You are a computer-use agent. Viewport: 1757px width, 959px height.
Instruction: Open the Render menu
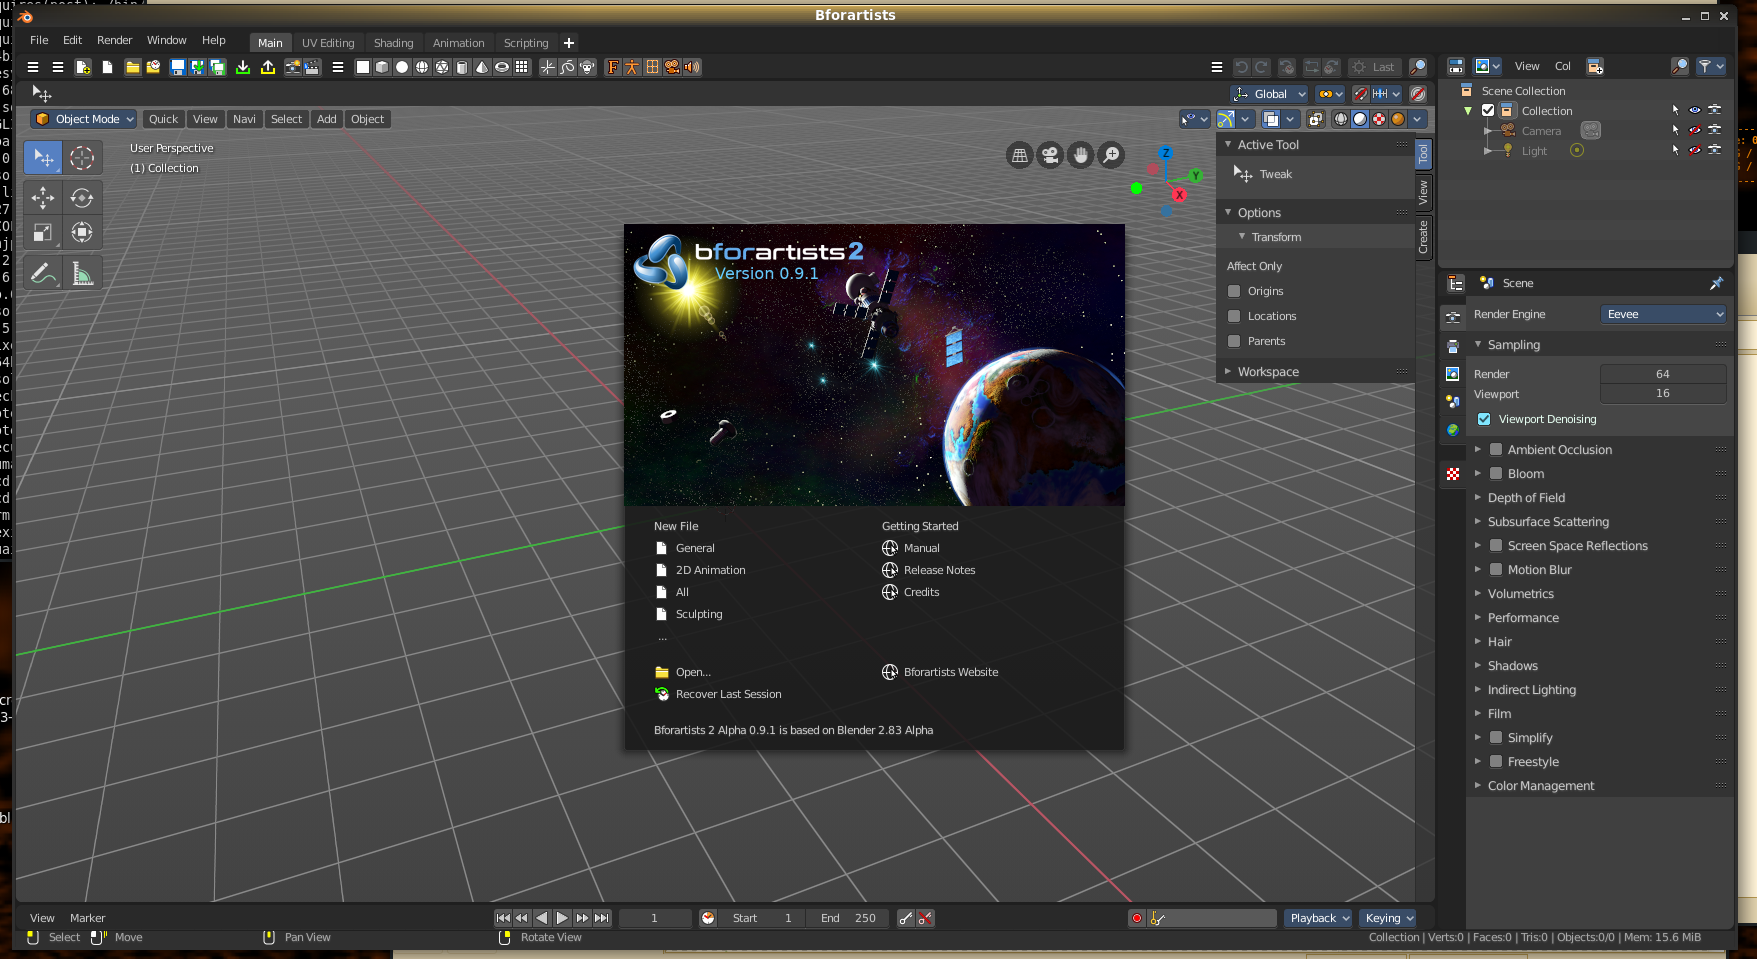coord(114,40)
